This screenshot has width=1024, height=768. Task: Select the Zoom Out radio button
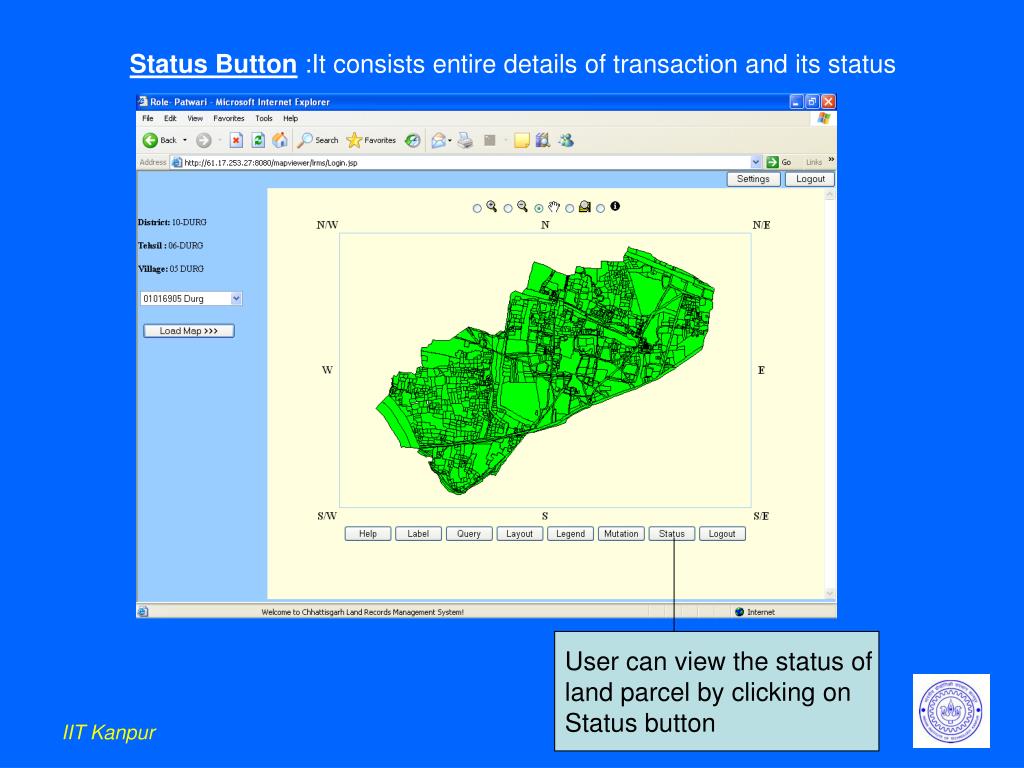coord(508,207)
